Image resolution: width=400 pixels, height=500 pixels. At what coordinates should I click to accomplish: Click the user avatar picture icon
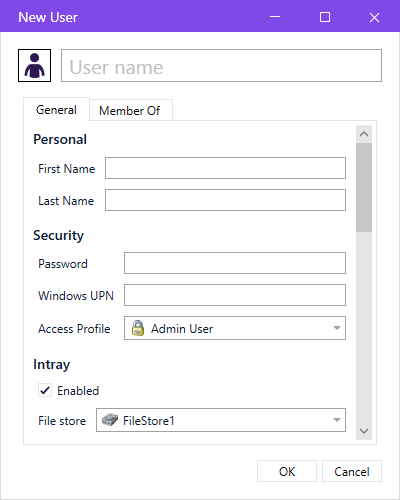tap(34, 65)
